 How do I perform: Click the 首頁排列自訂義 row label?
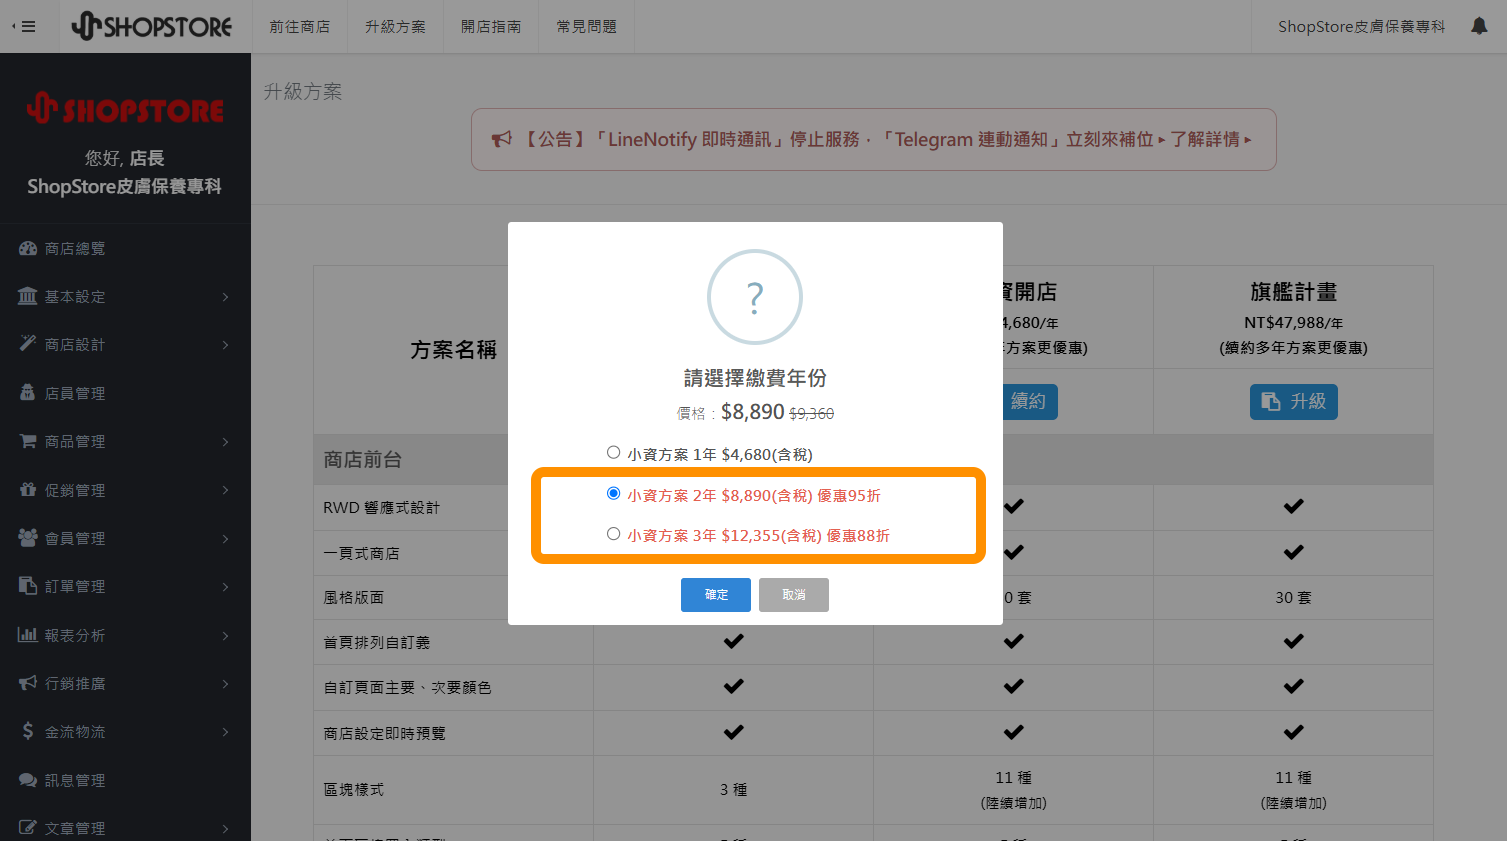click(x=377, y=643)
